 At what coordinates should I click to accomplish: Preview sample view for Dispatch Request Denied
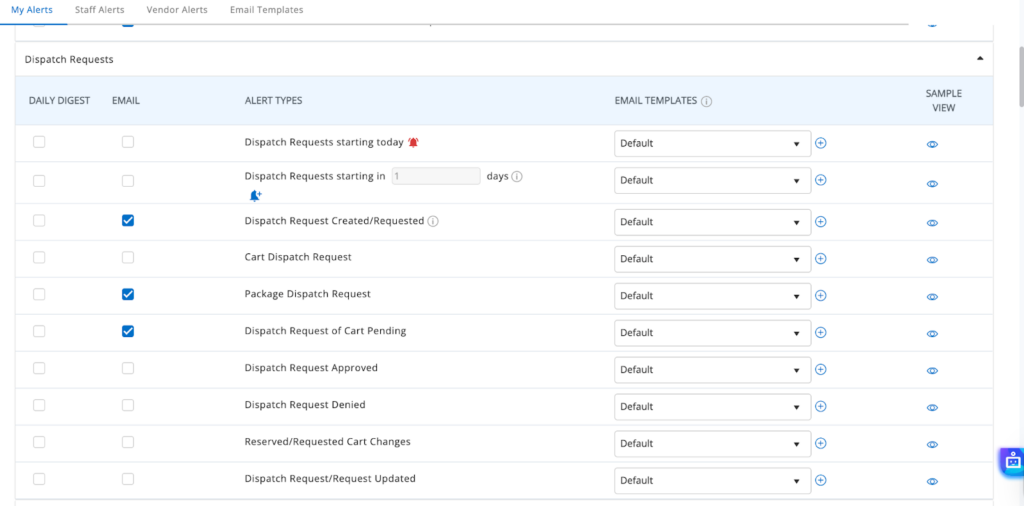click(x=932, y=408)
